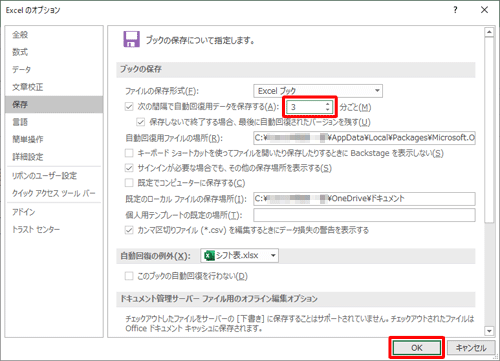
Task: Toggle the don't show Backstage checkbox
Action: click(x=129, y=153)
